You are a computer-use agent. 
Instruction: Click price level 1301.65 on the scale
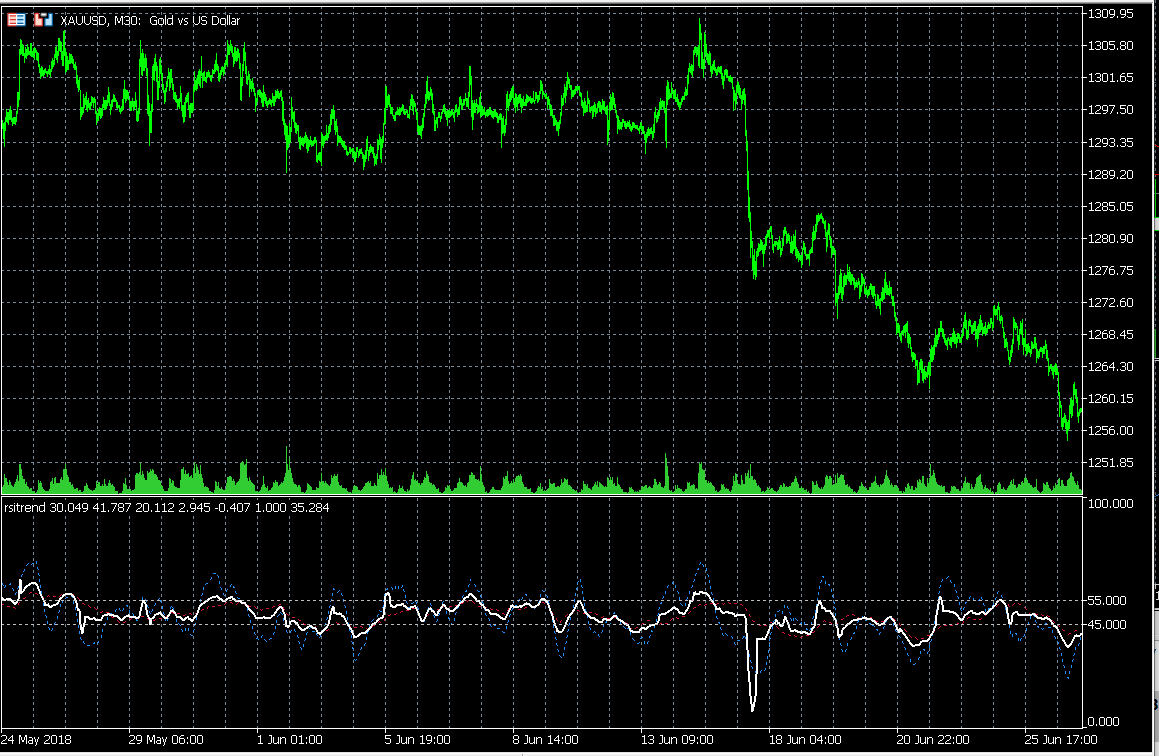[1110, 78]
